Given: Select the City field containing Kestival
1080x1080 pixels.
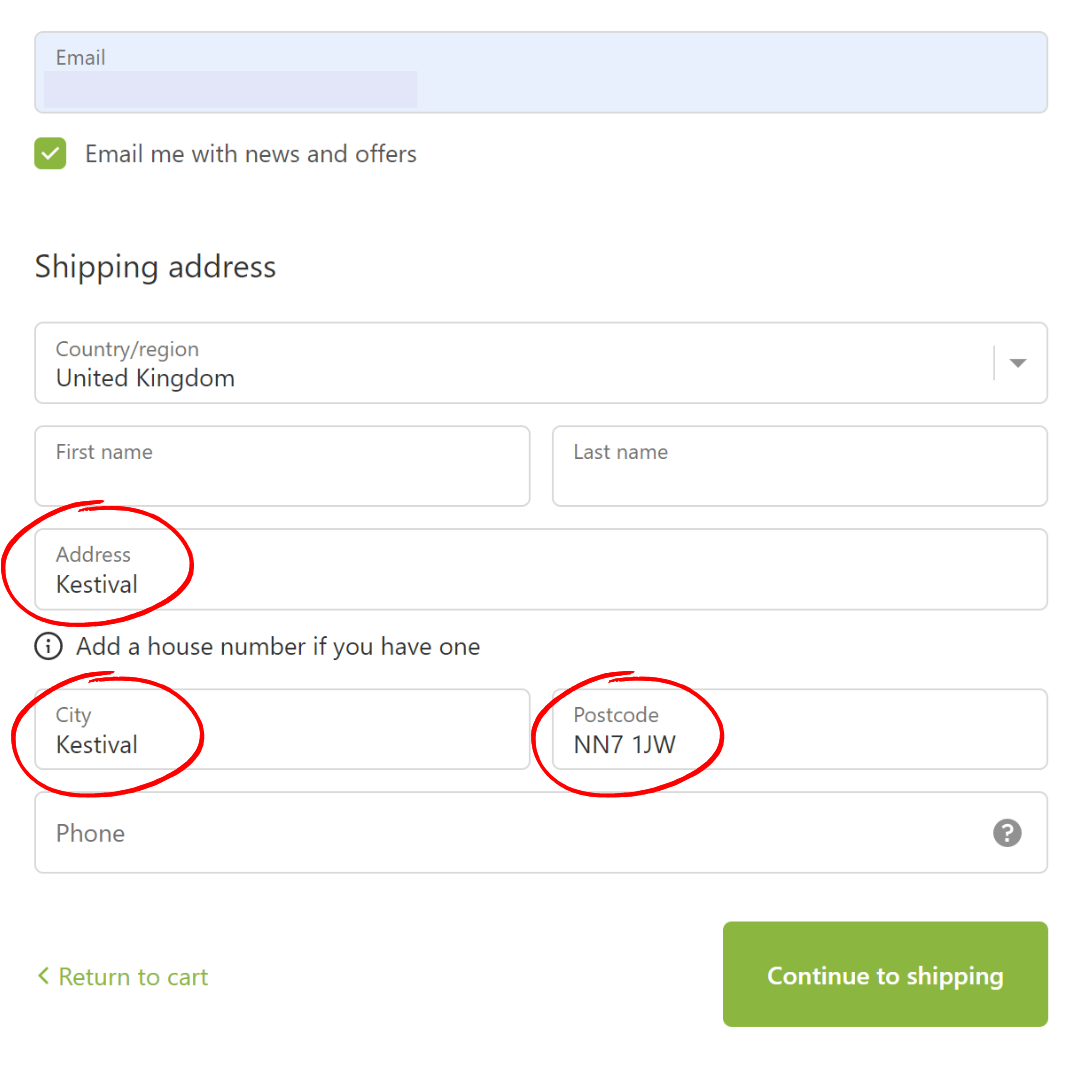Looking at the screenshot, I should (282, 729).
